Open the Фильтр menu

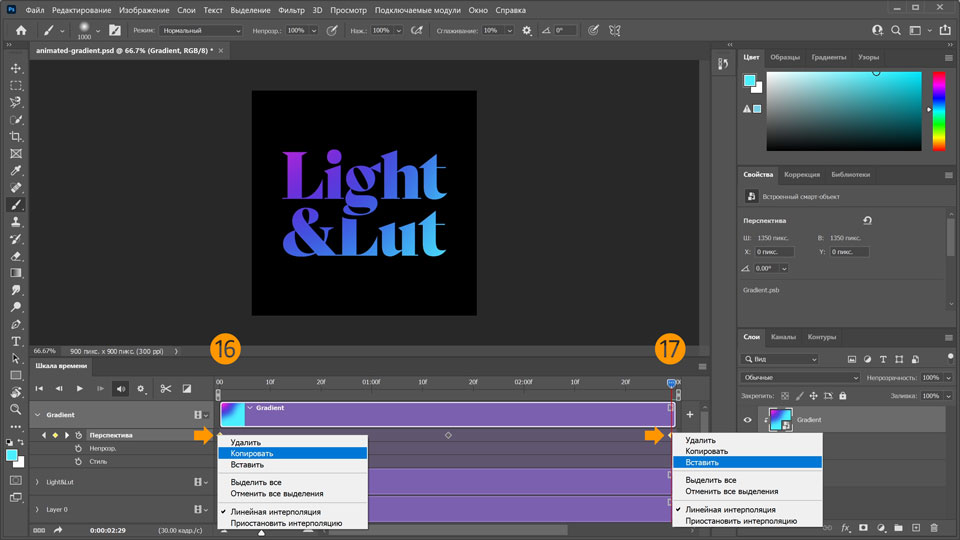coord(292,10)
